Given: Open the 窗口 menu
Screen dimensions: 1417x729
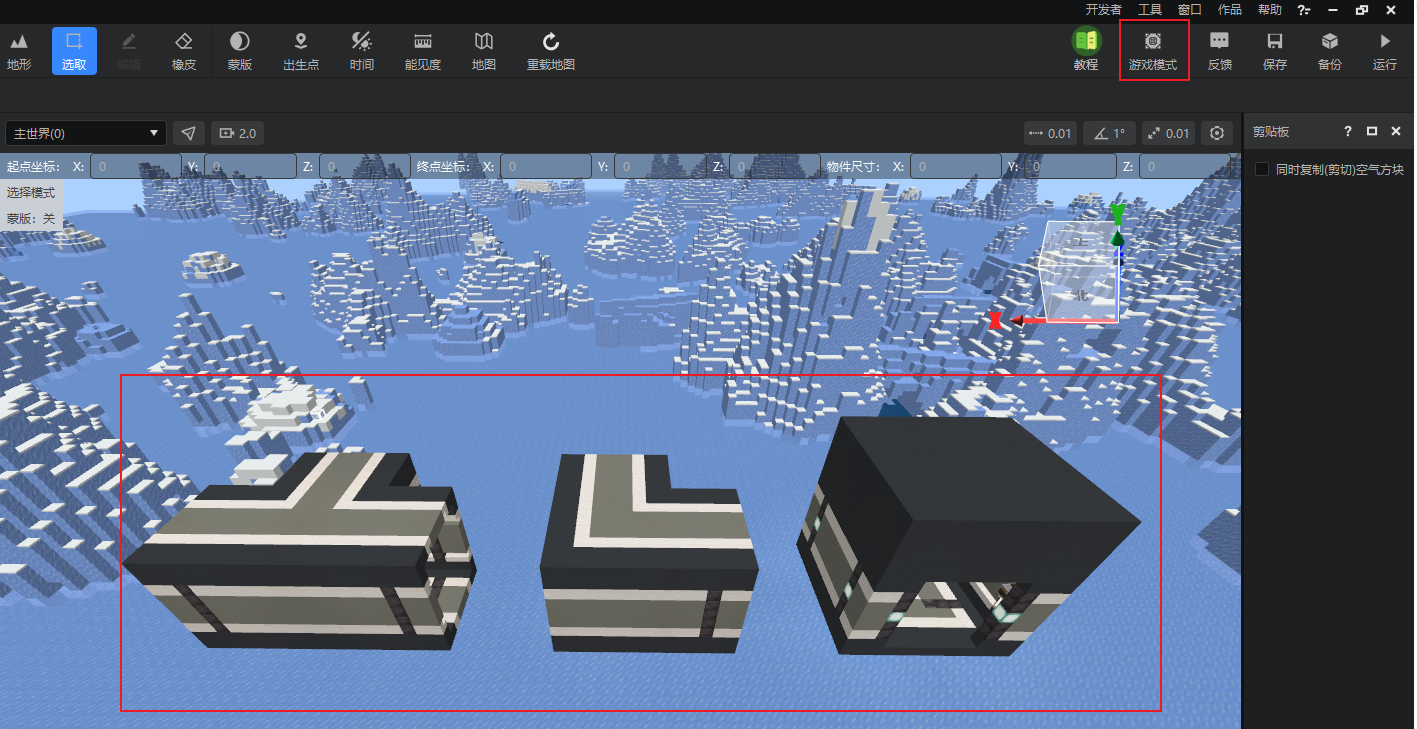Looking at the screenshot, I should tap(1190, 9).
